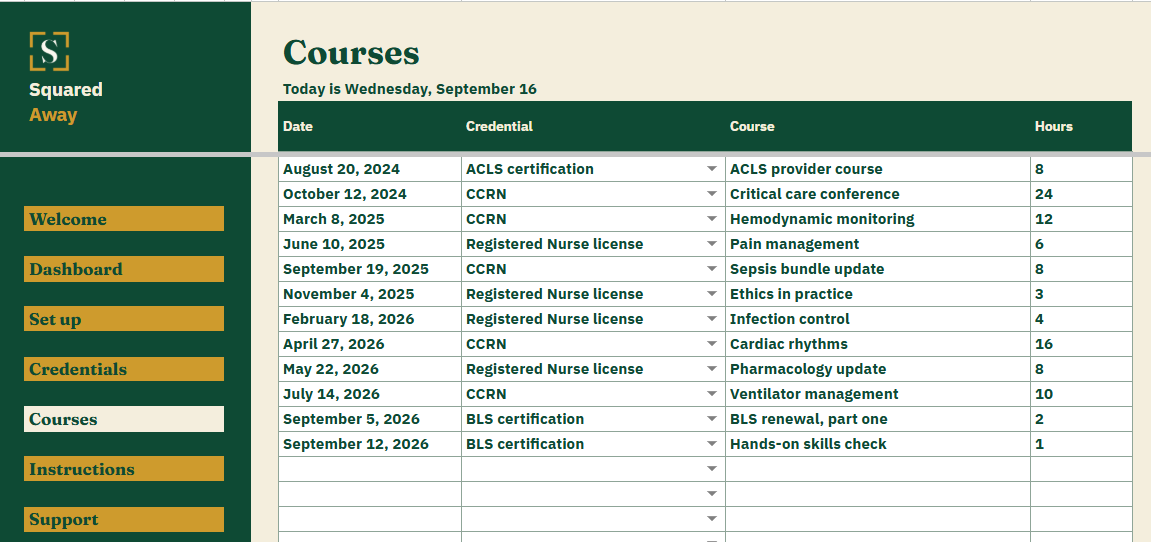
Task: Select the Pharmacology update cell
Action: tap(878, 369)
